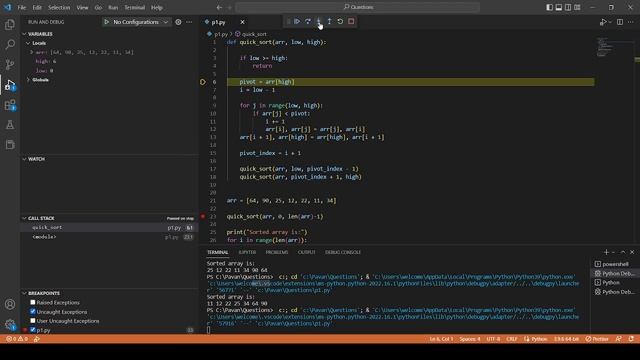Open the No Configurations dropdown
640x360 pixels.
[x=137, y=22]
